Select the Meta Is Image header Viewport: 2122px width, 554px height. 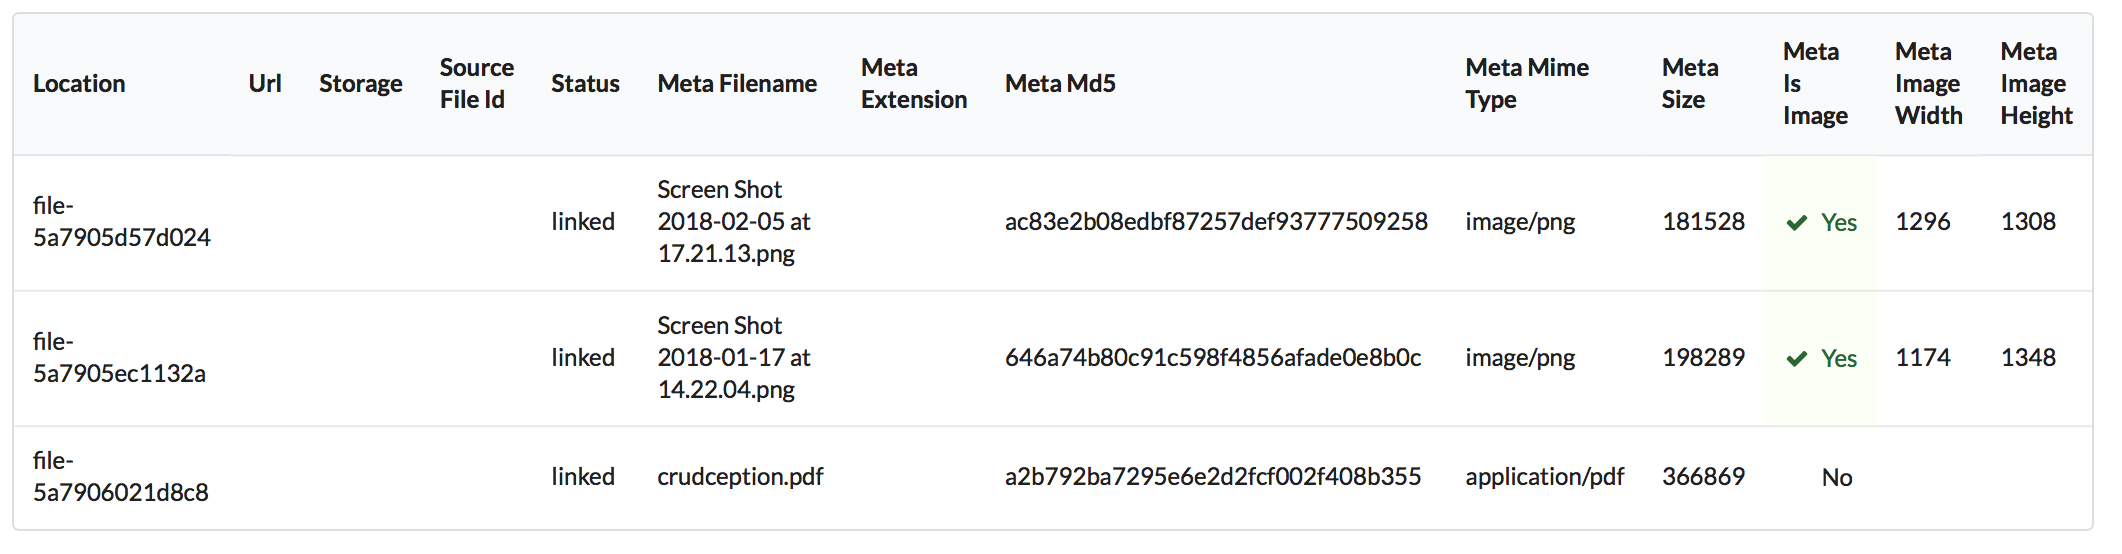pos(1814,84)
